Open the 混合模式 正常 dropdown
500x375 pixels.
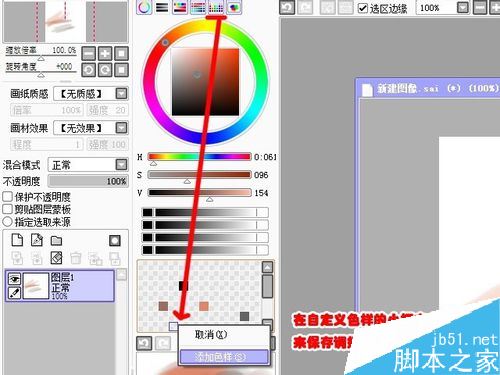click(121, 165)
